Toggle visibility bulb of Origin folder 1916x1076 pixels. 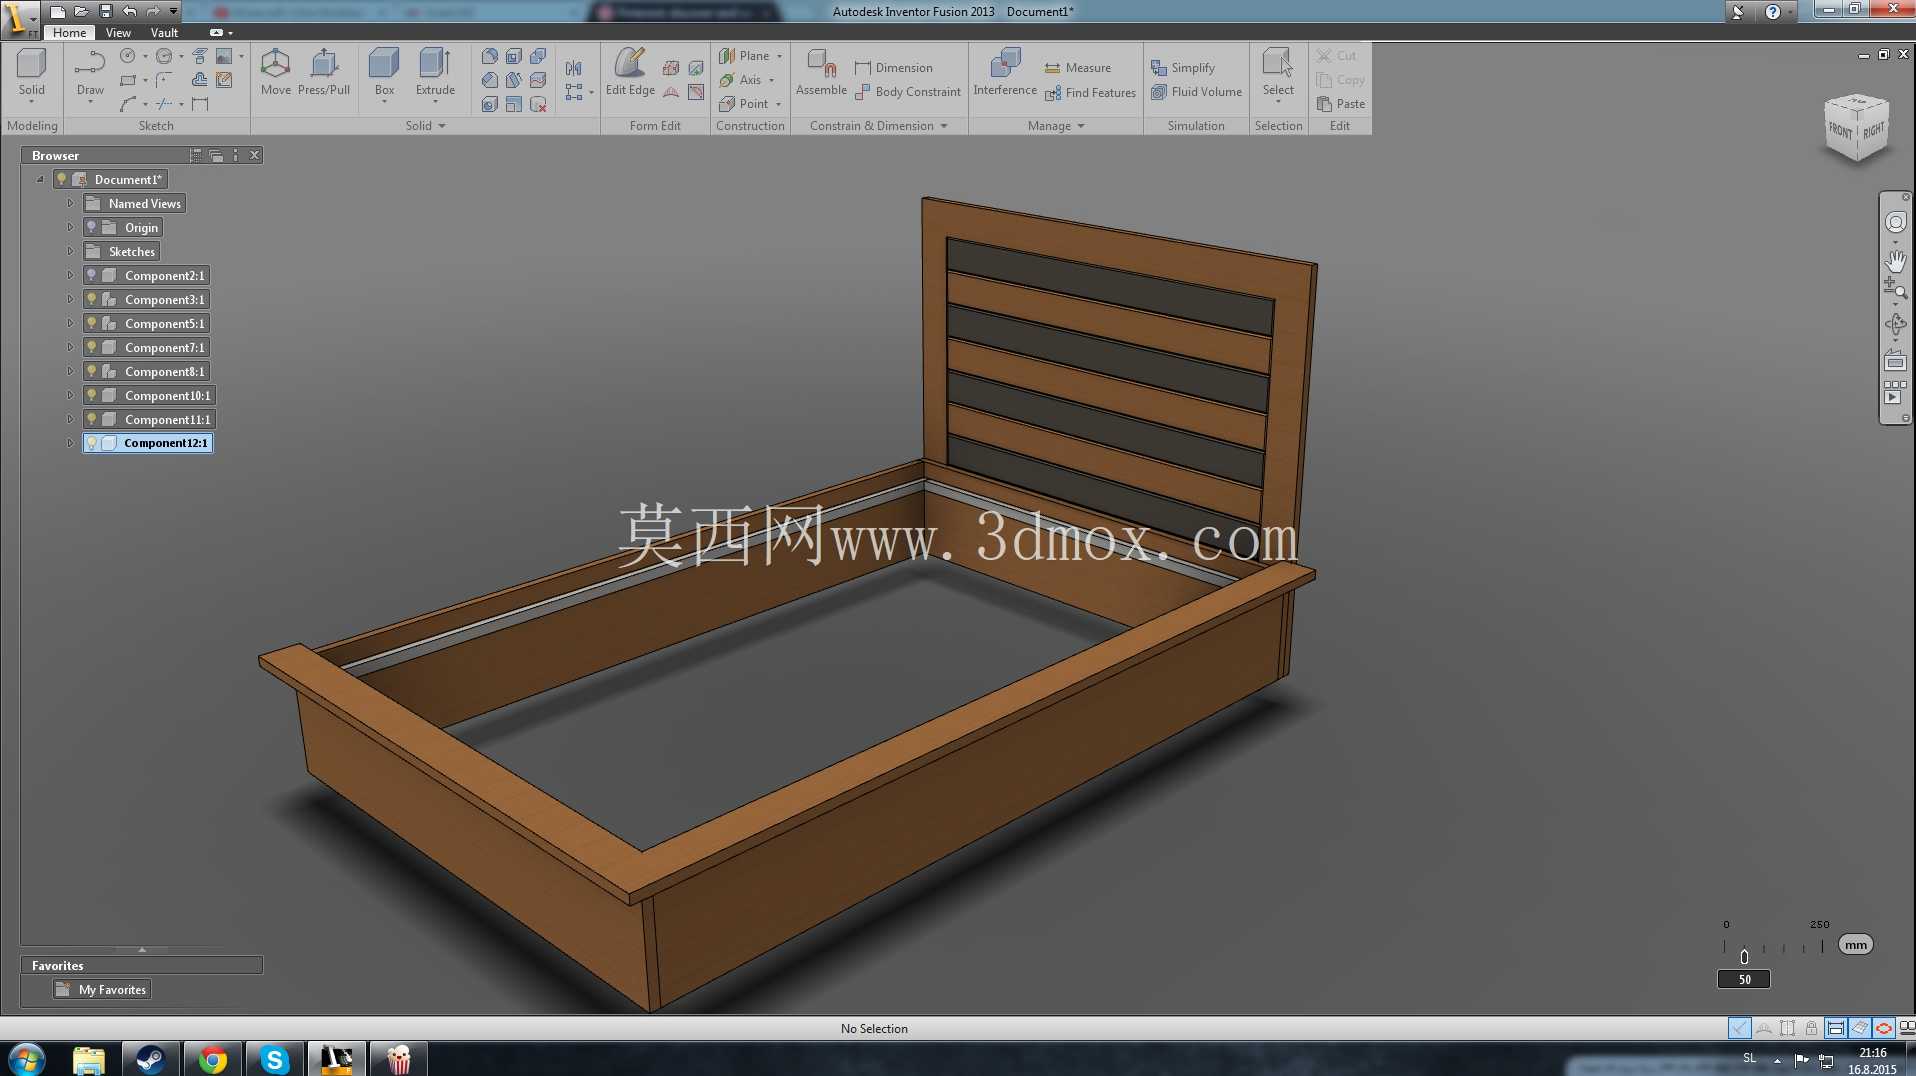(91, 227)
